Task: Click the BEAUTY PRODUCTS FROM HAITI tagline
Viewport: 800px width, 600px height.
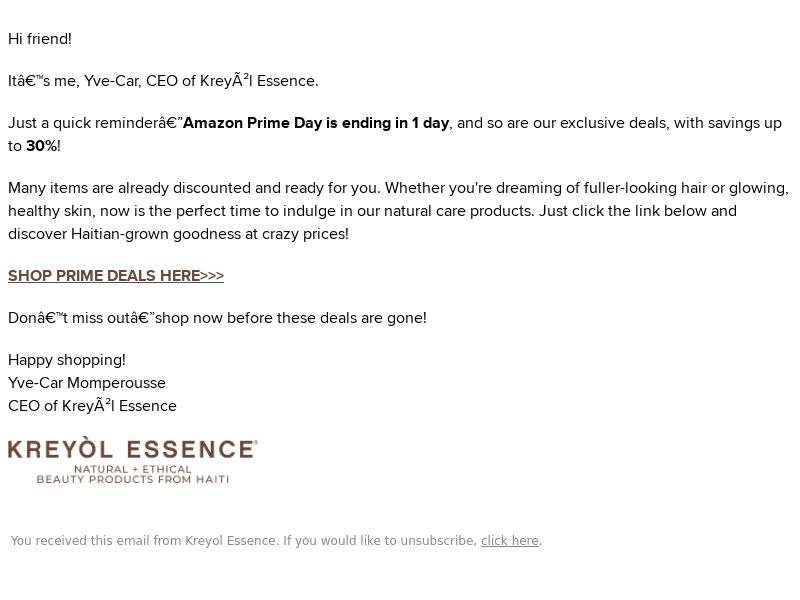Action: (x=133, y=479)
